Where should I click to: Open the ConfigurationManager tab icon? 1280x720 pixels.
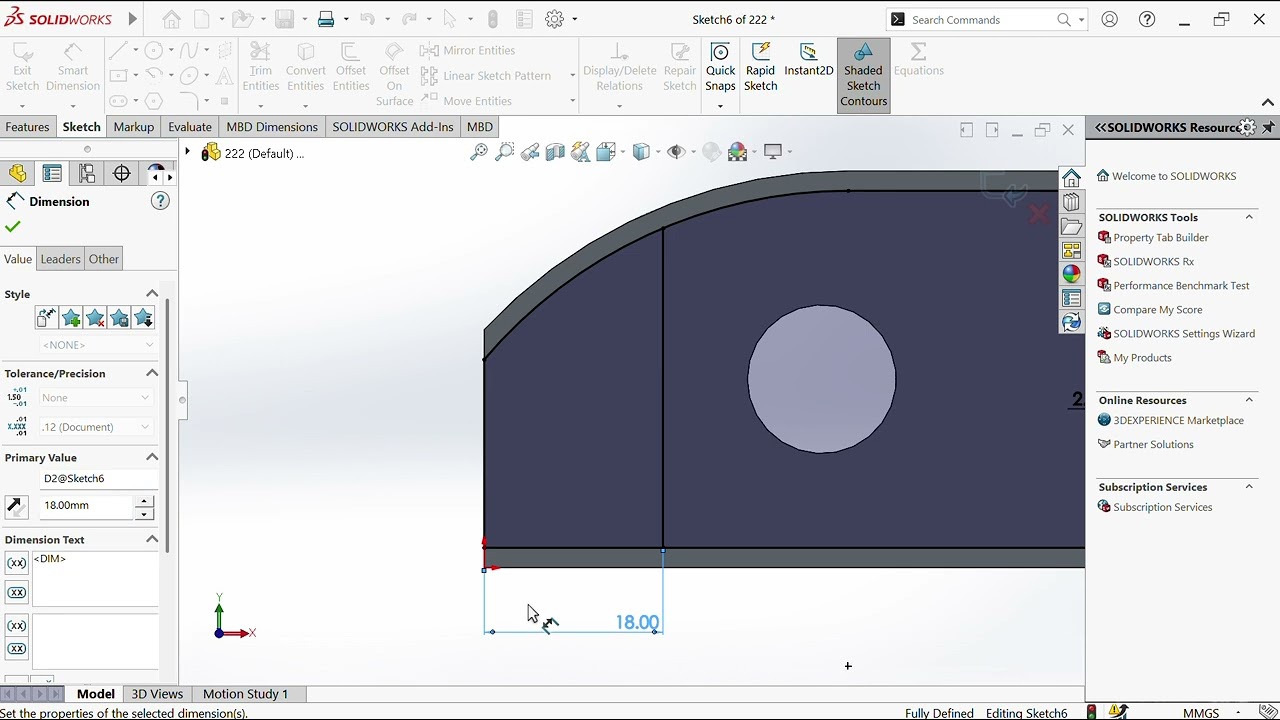coord(87,174)
